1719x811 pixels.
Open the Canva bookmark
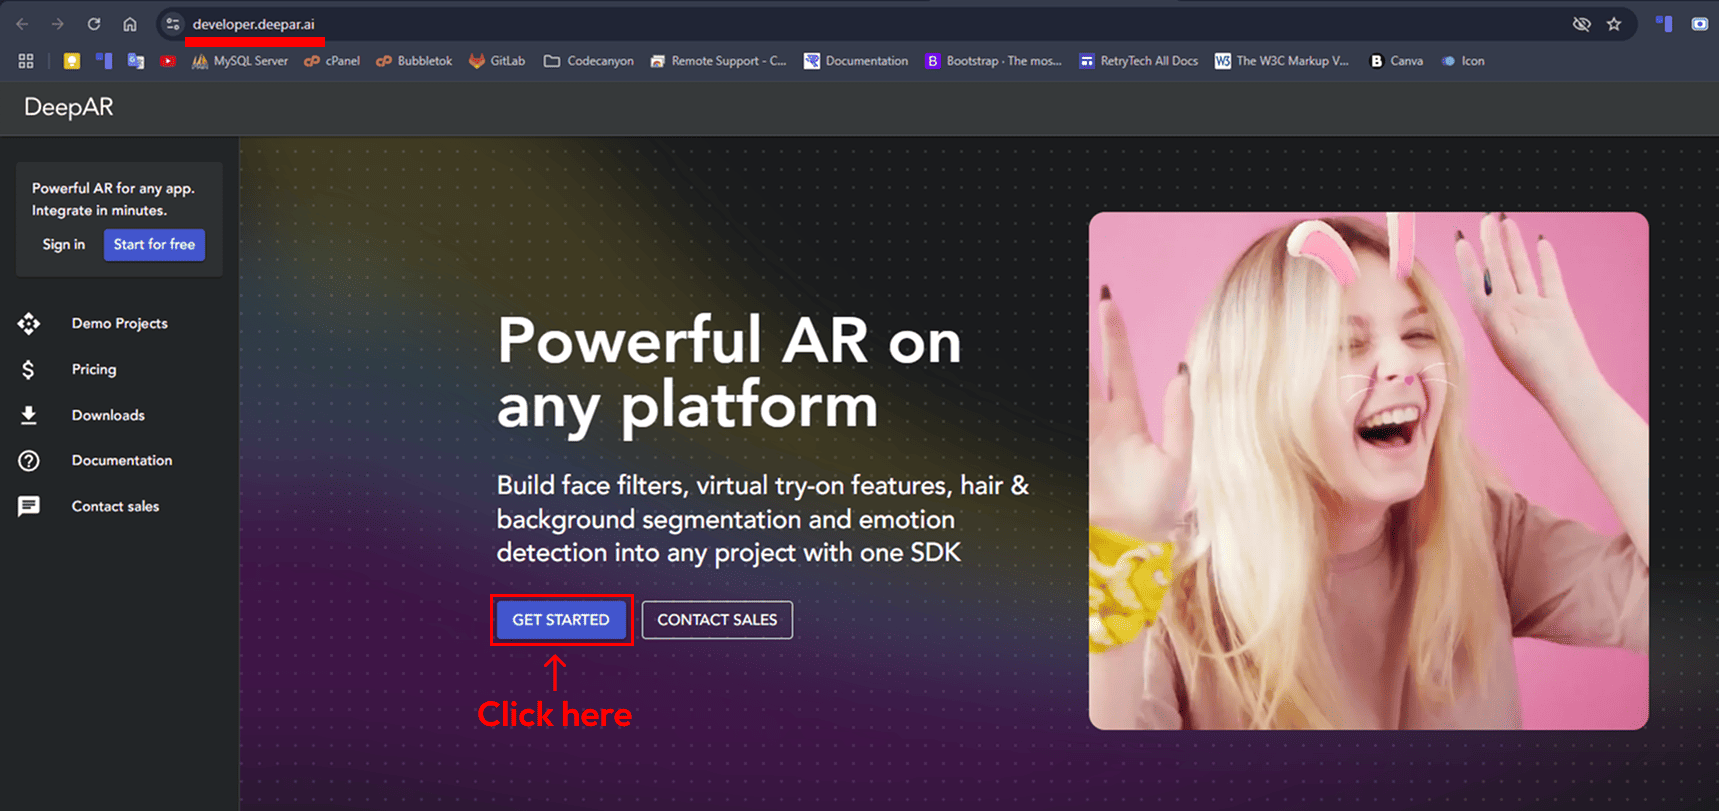(x=1396, y=61)
